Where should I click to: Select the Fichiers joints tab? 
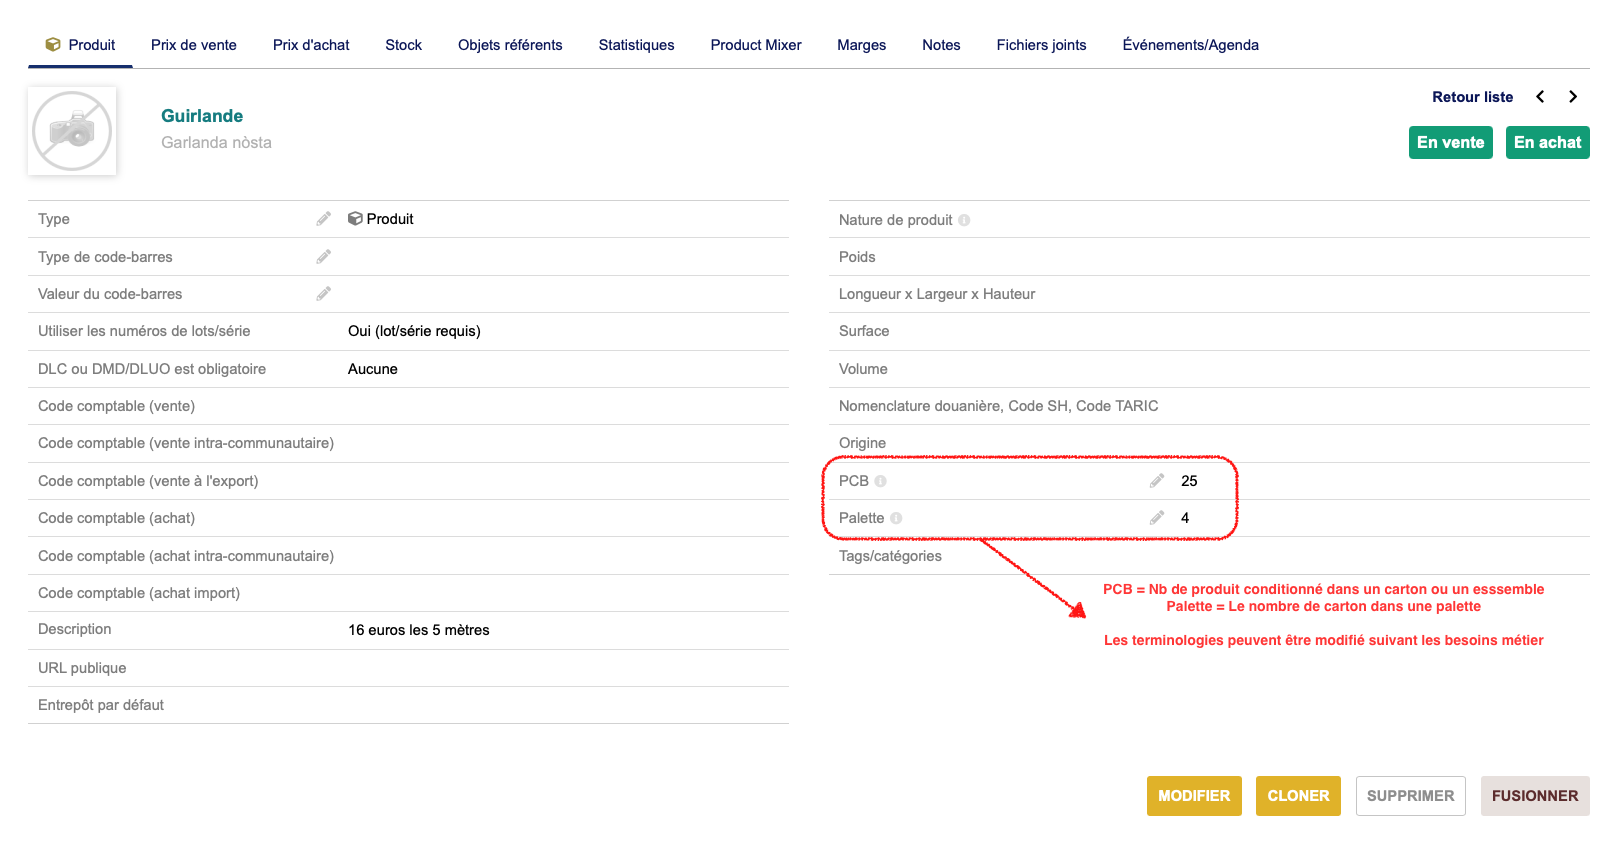tap(1041, 45)
